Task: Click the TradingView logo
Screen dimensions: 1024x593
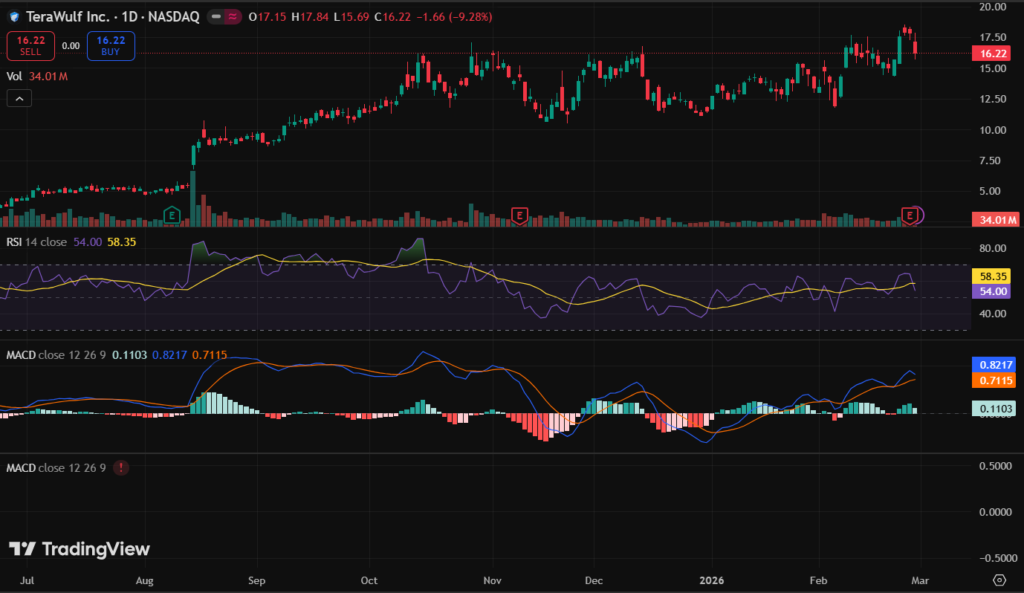Action: pos(79,549)
